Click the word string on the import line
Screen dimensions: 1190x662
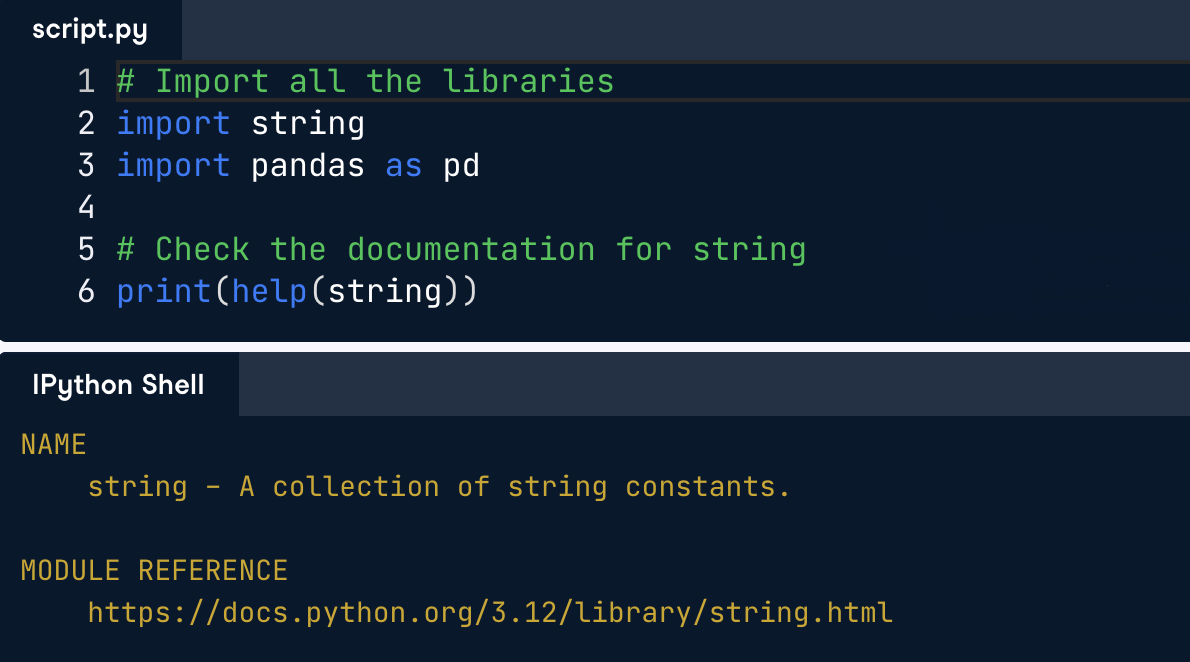(x=307, y=124)
